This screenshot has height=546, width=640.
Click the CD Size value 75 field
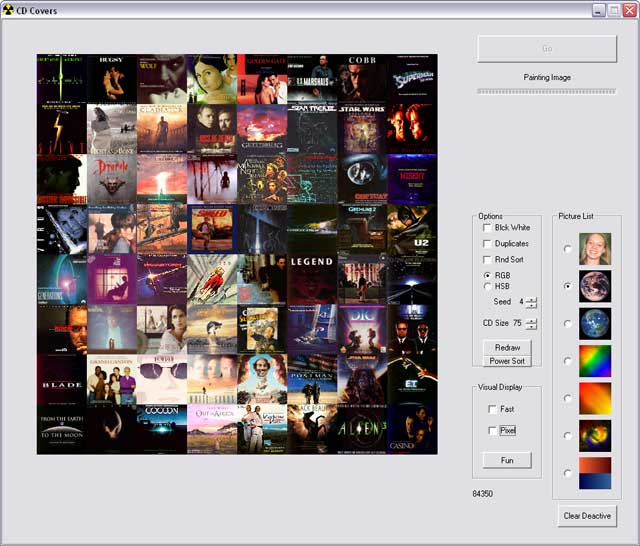[518, 323]
